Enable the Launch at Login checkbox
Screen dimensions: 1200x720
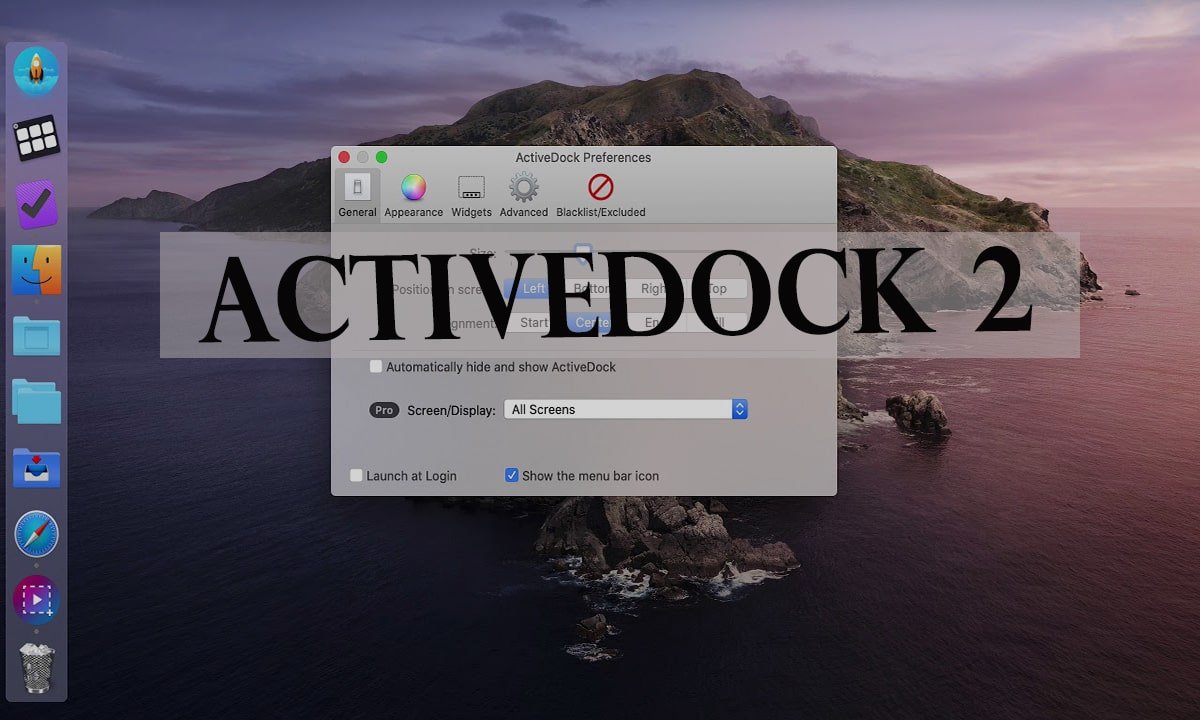[x=356, y=476]
